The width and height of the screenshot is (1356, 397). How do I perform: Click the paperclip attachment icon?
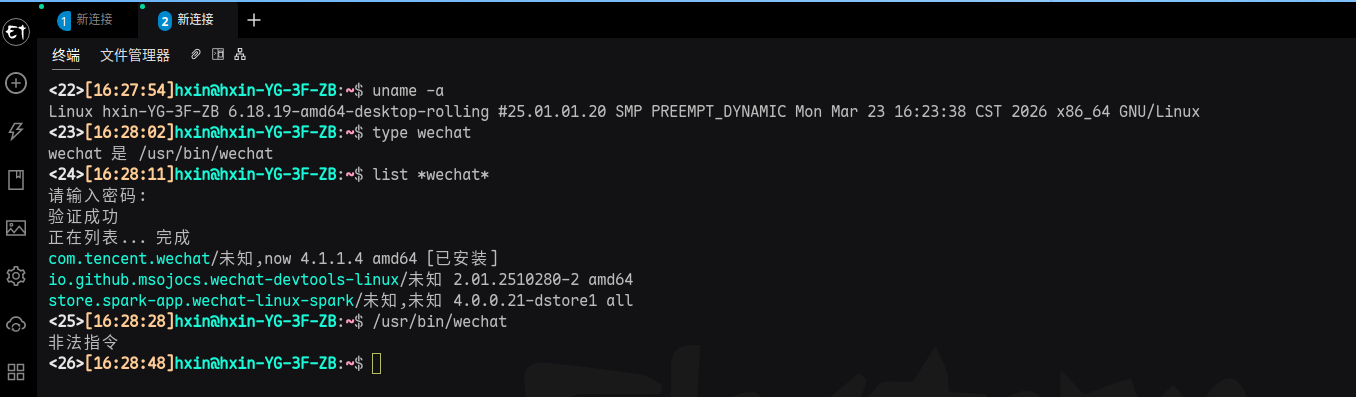coord(197,54)
